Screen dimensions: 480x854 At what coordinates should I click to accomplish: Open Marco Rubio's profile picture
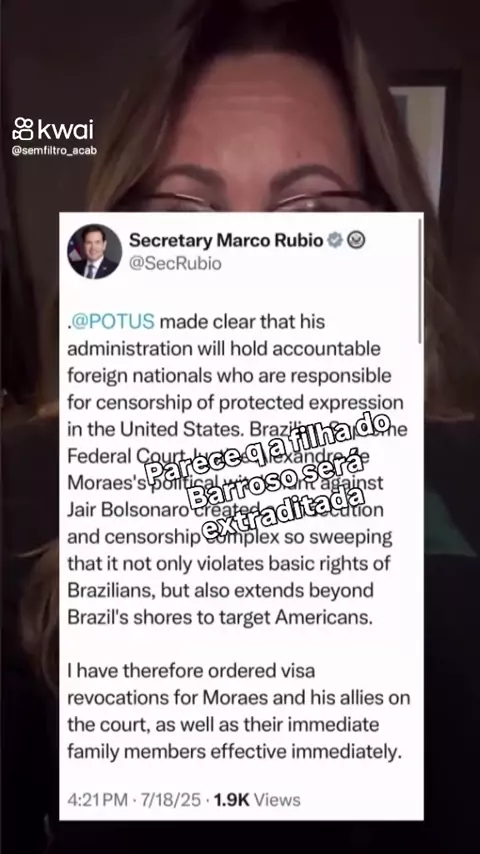click(94, 251)
